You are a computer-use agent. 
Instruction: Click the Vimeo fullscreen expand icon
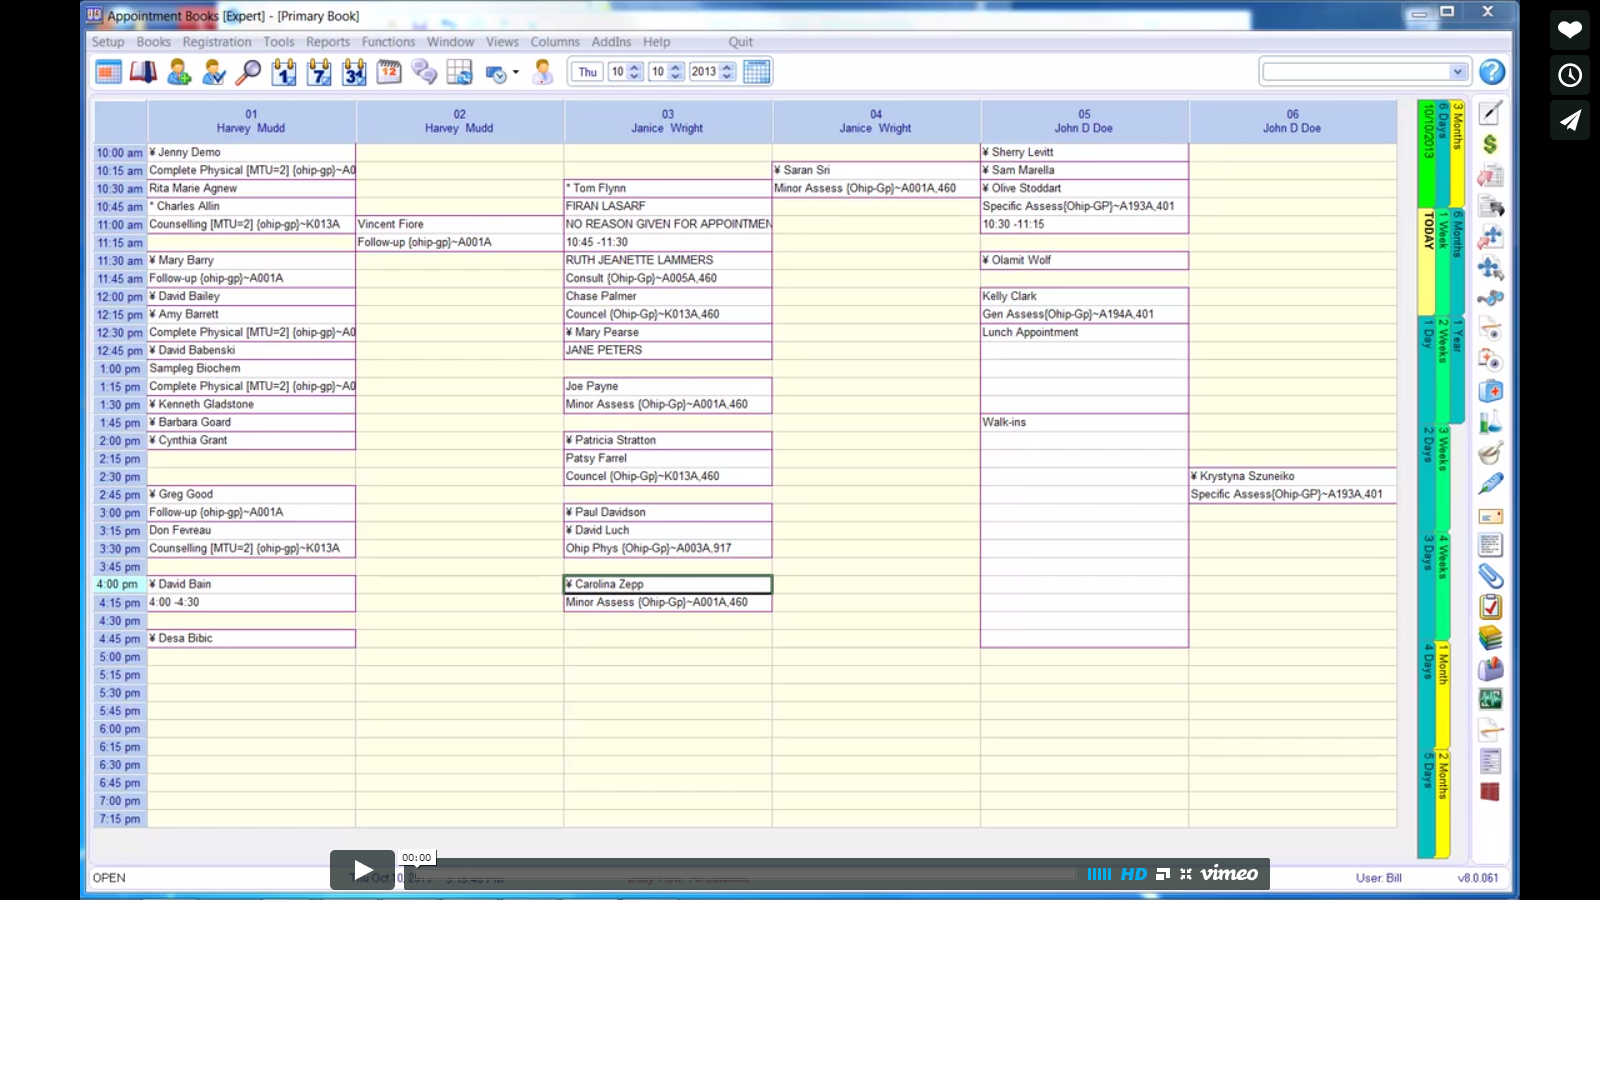coord(1186,874)
